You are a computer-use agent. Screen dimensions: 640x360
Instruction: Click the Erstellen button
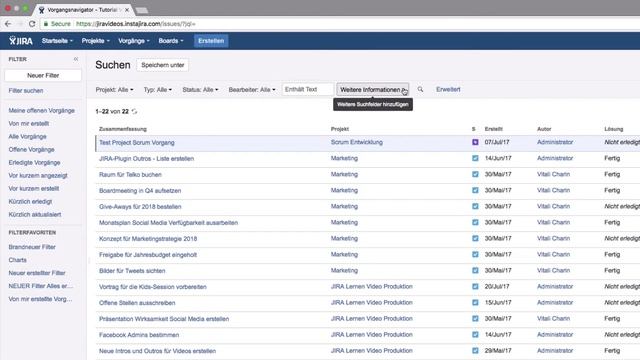click(x=211, y=41)
